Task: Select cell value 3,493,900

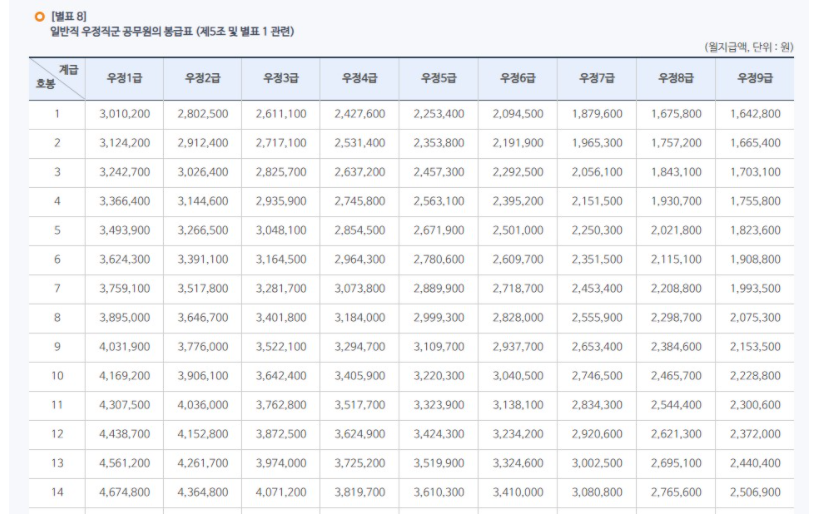Action: [124, 230]
